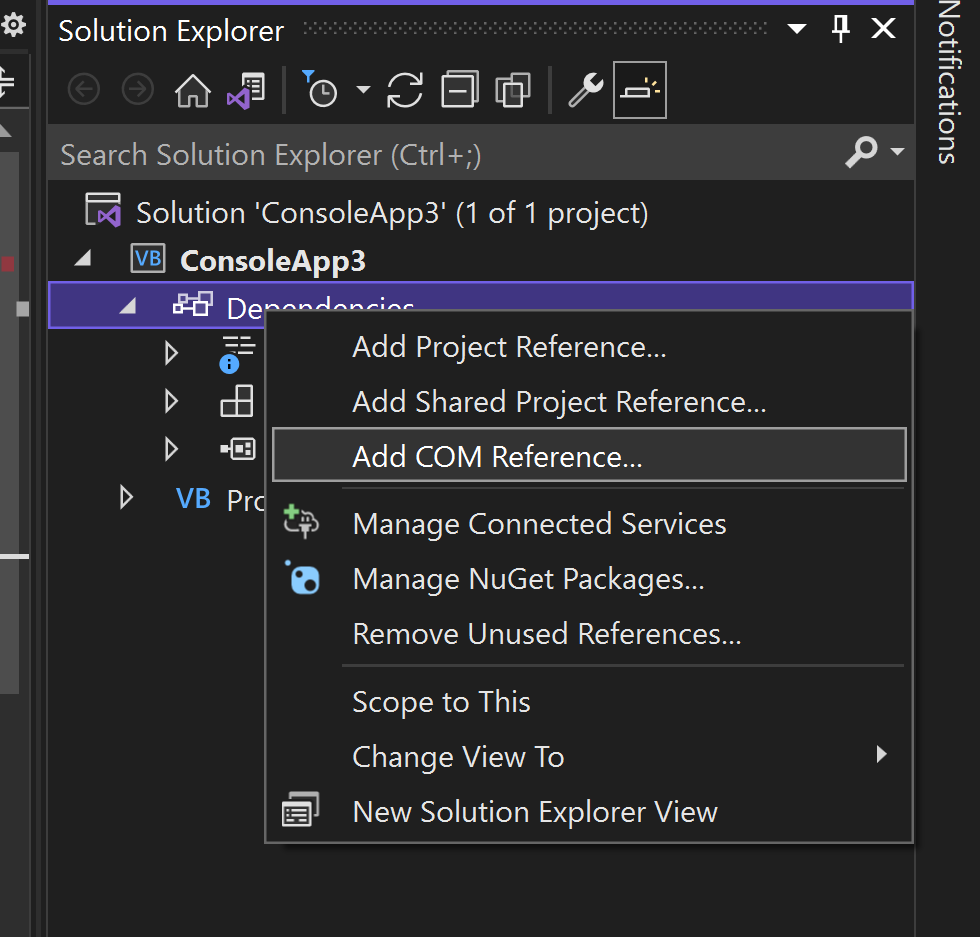The width and height of the screenshot is (980, 937).
Task: Choose Add Project Reference... from menu
Action: click(589, 347)
